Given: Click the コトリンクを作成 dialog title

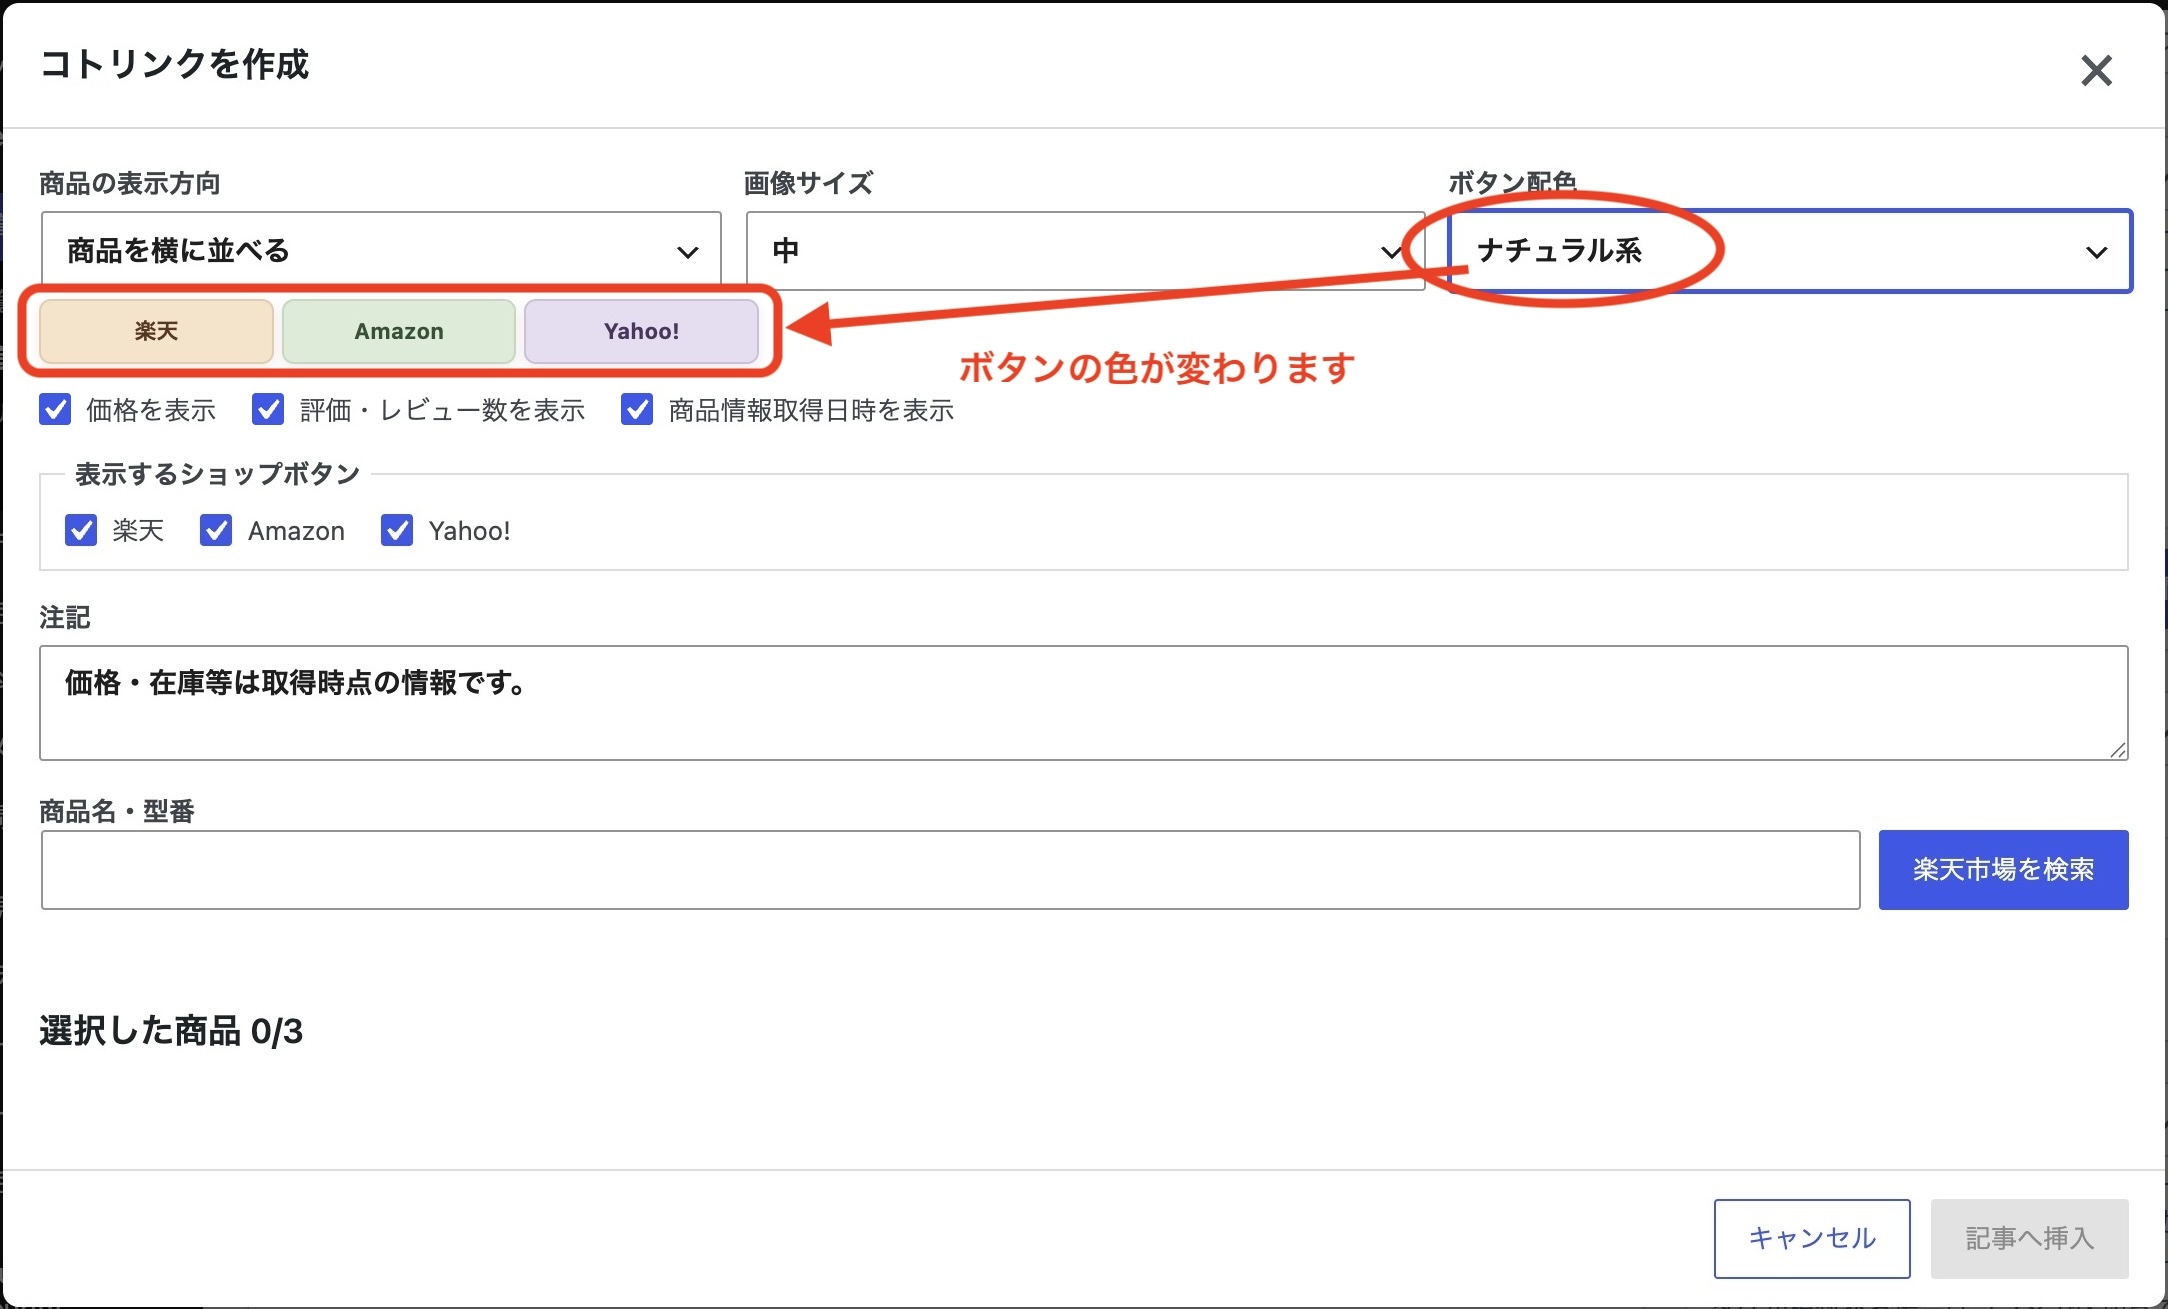Looking at the screenshot, I should 174,64.
